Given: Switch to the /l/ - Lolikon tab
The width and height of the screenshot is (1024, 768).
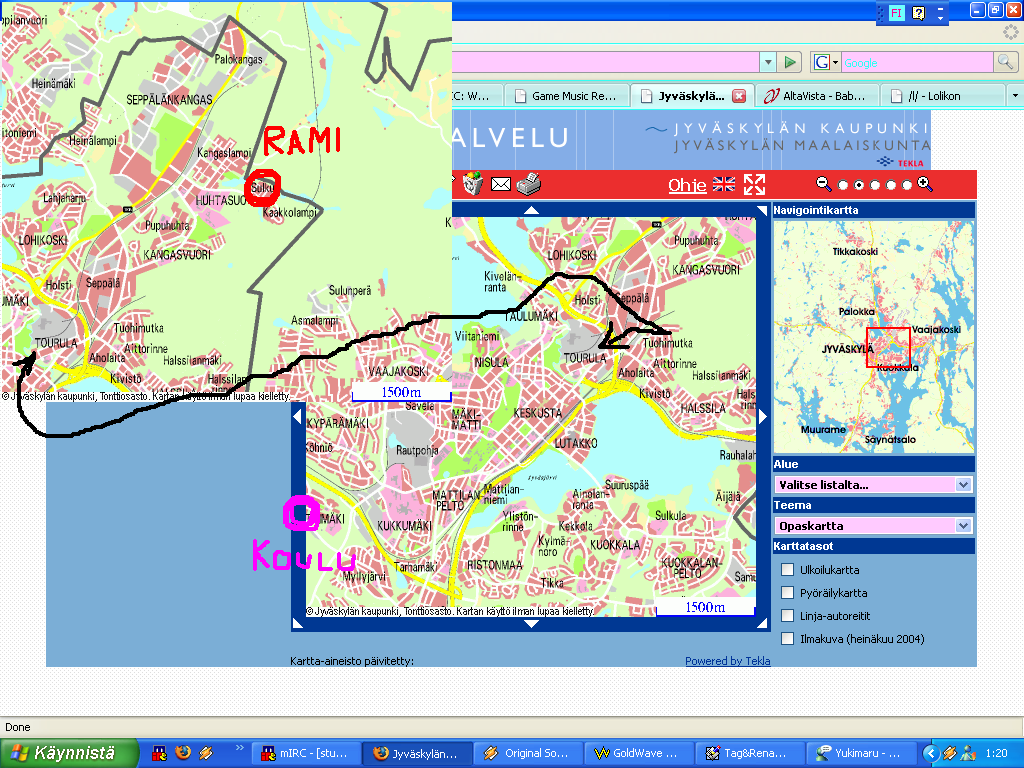Looking at the screenshot, I should [x=941, y=96].
